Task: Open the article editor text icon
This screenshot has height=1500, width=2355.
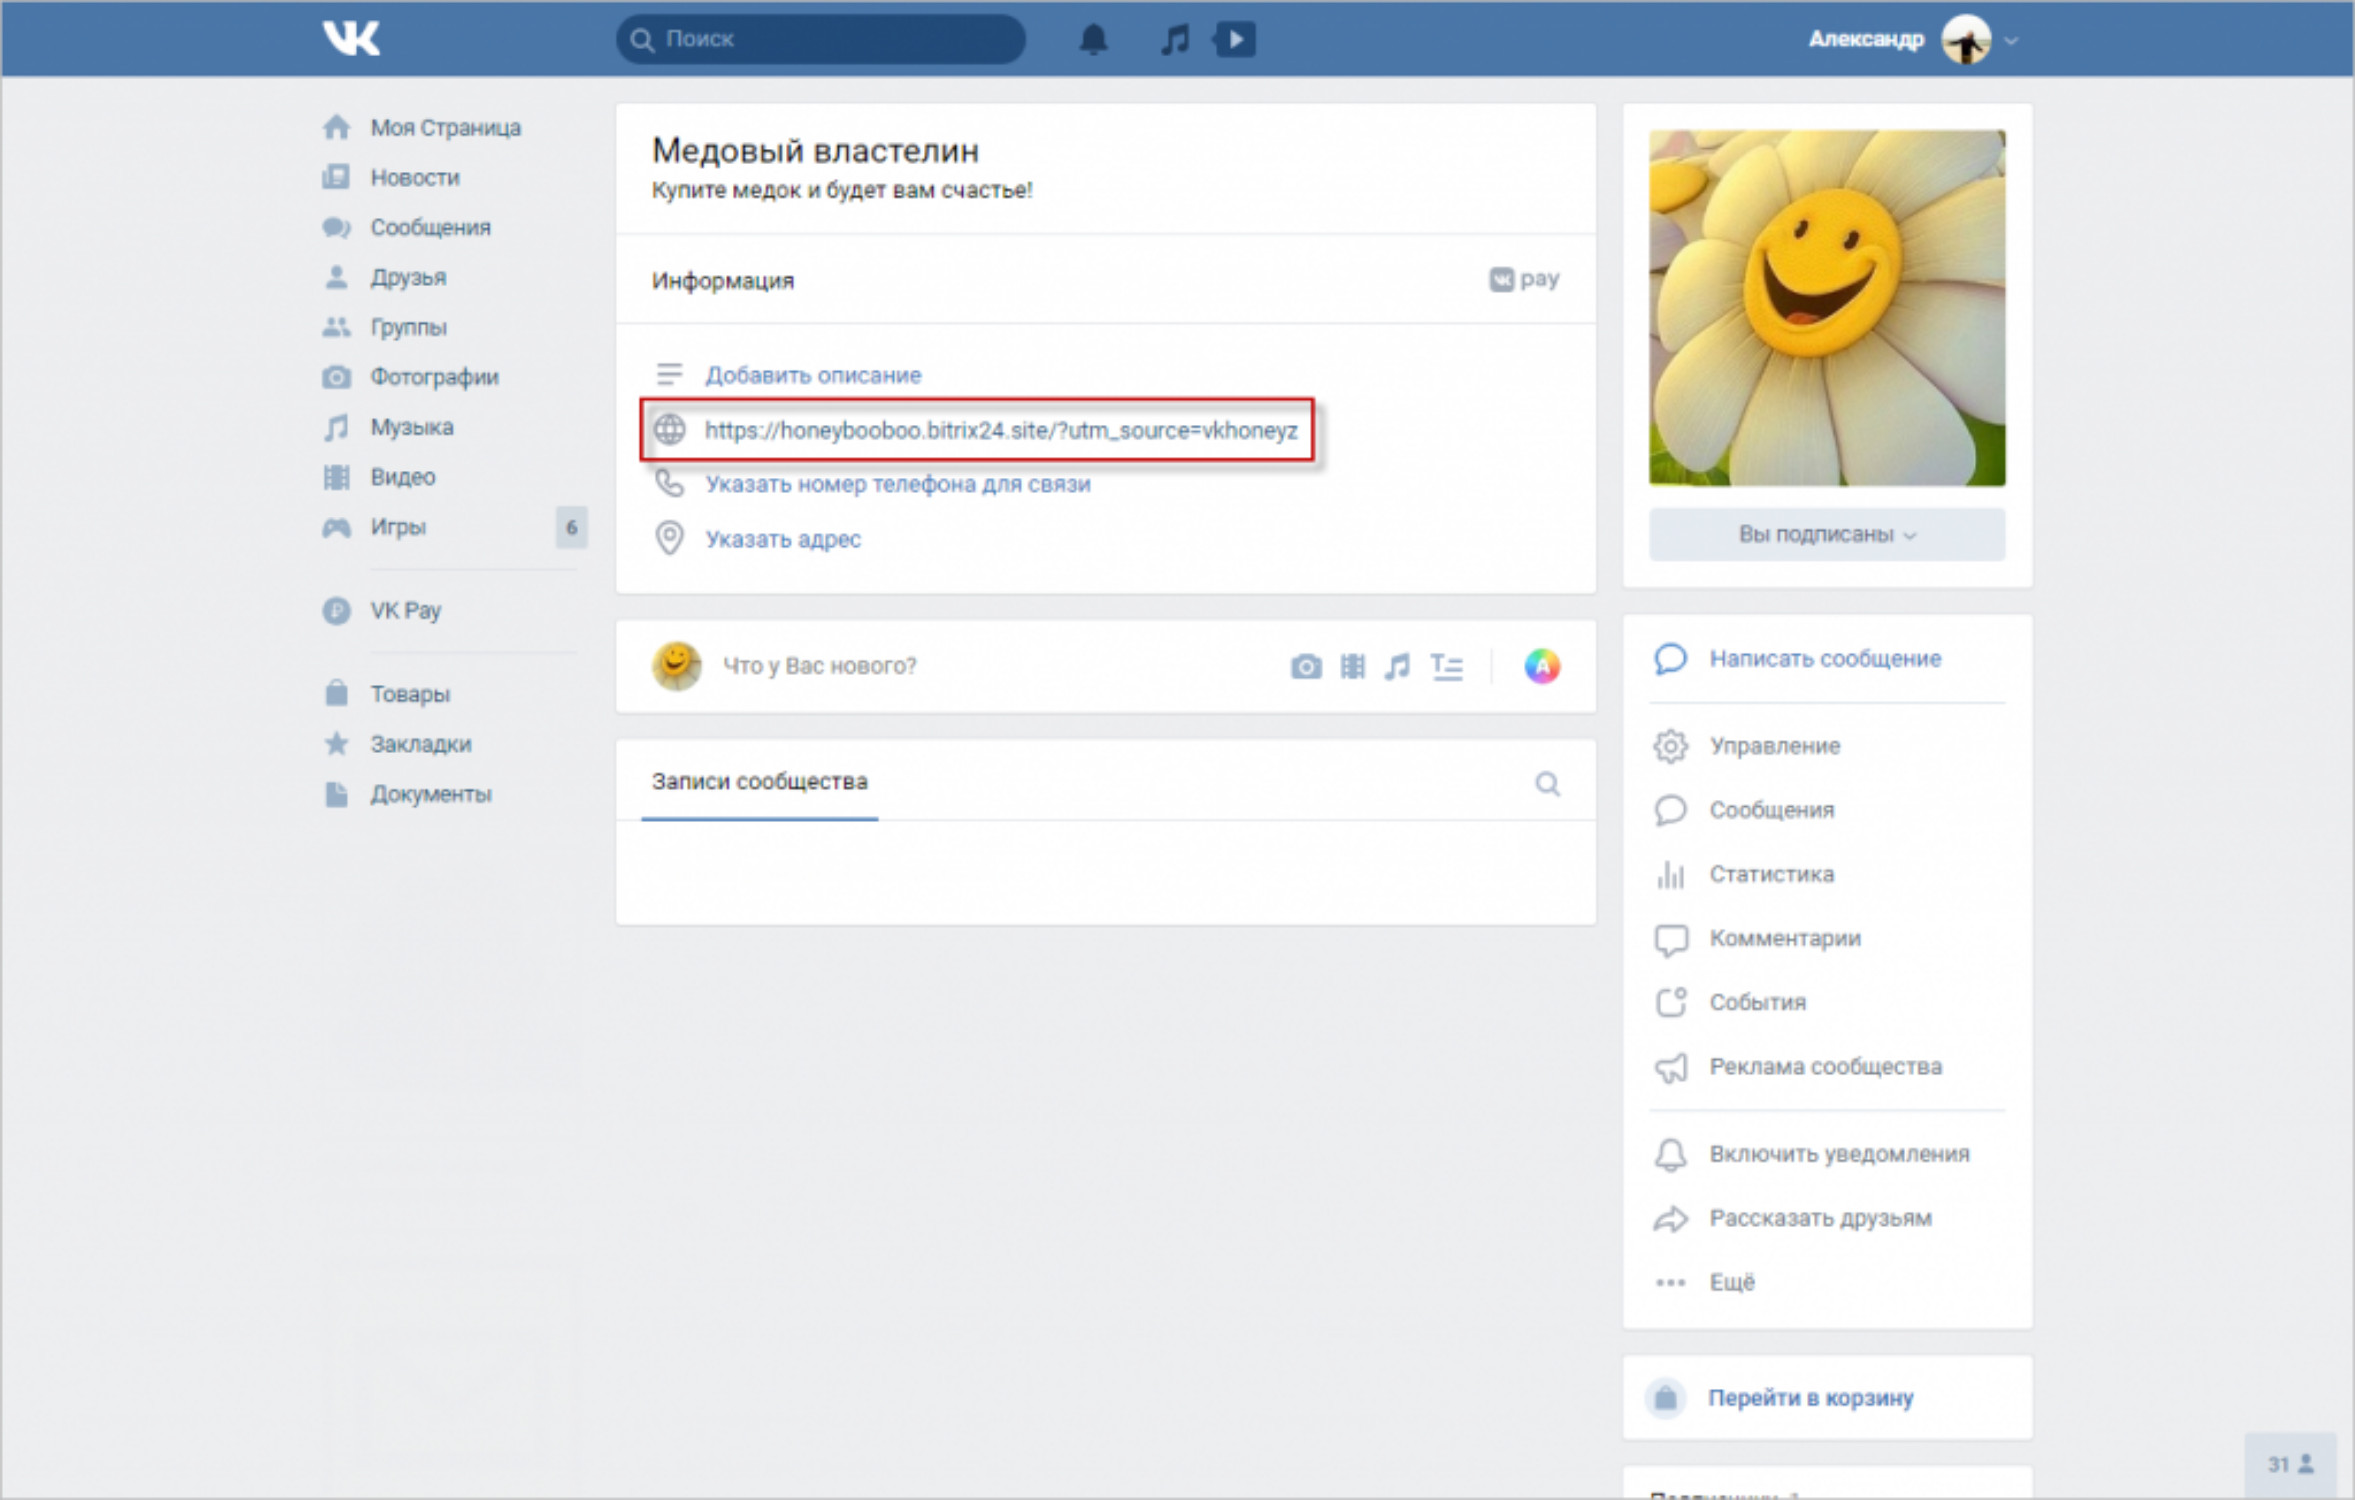Action: (x=1446, y=667)
